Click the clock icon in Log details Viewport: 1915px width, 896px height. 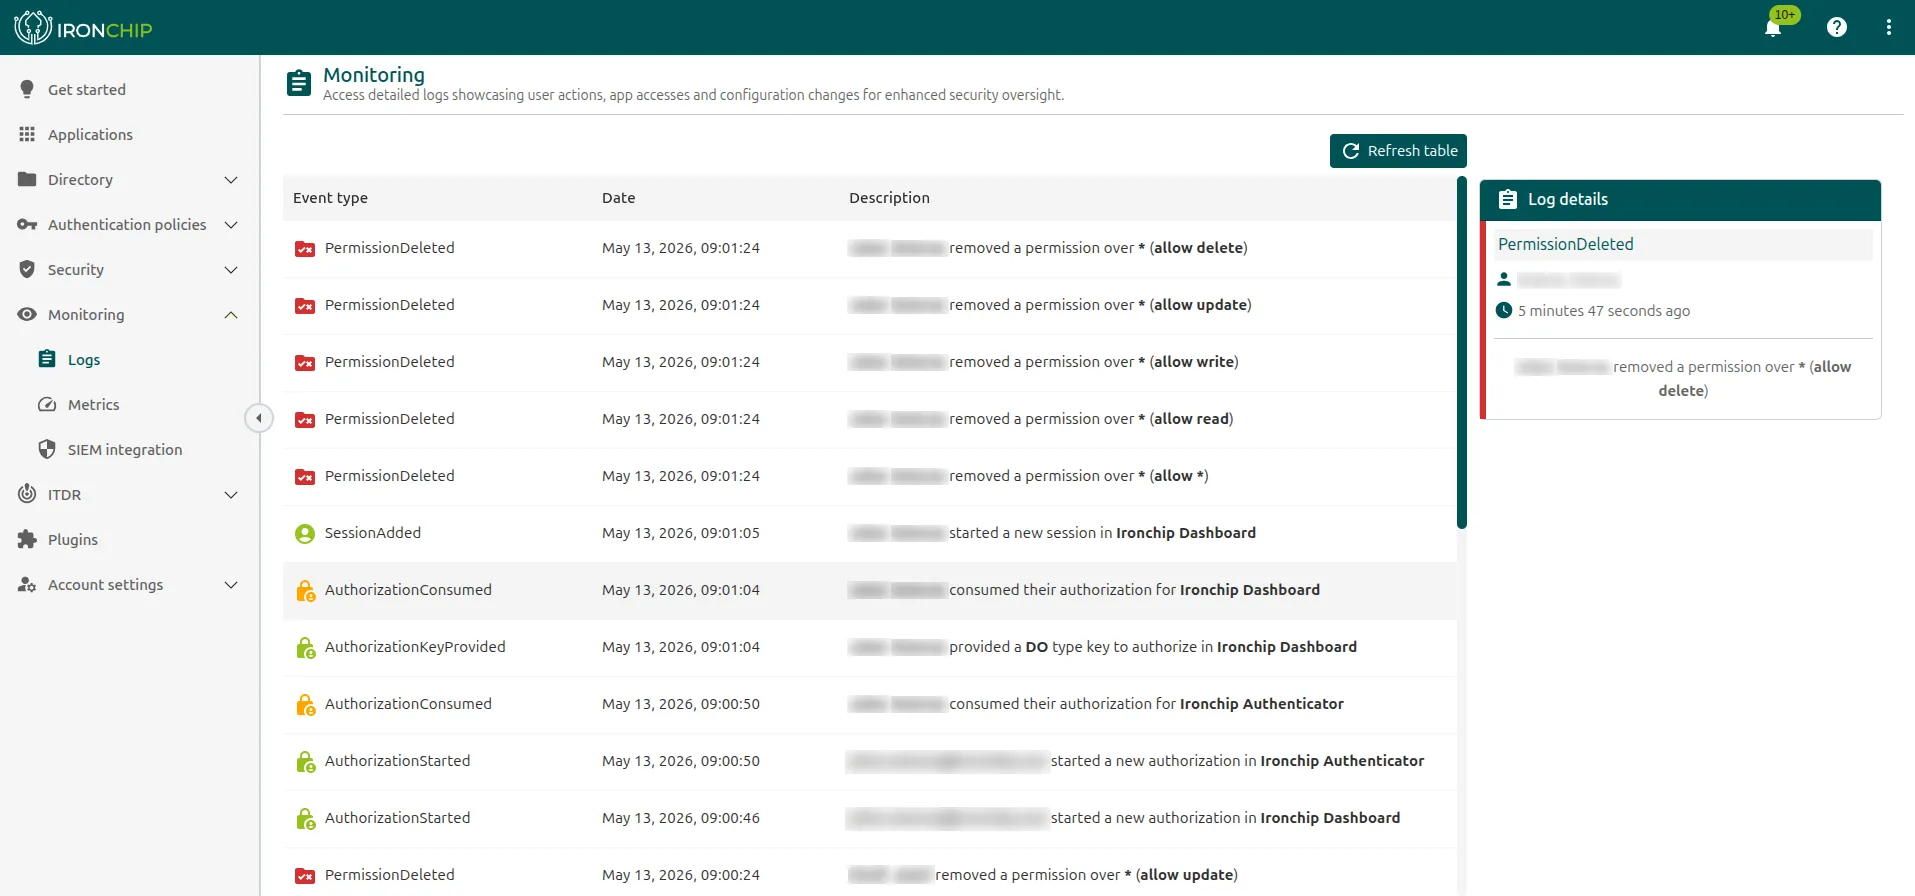point(1504,310)
